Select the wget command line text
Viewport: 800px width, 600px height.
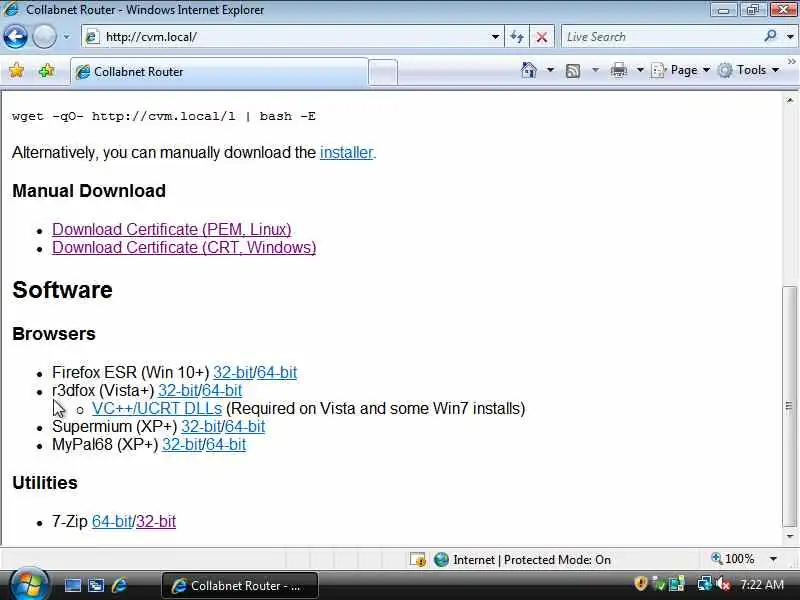164,116
